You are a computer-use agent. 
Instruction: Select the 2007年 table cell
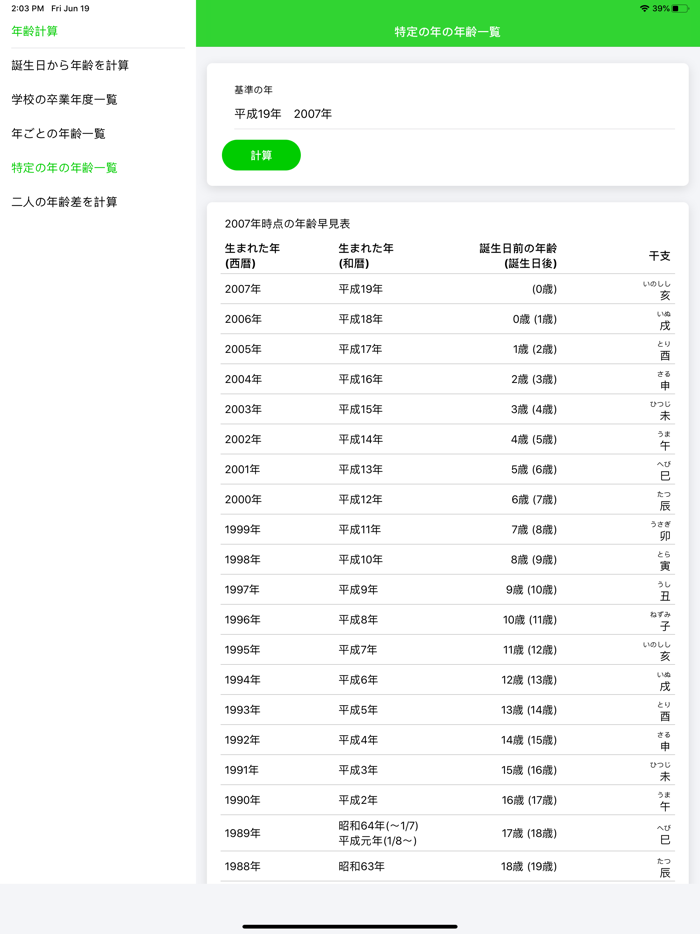[242, 289]
